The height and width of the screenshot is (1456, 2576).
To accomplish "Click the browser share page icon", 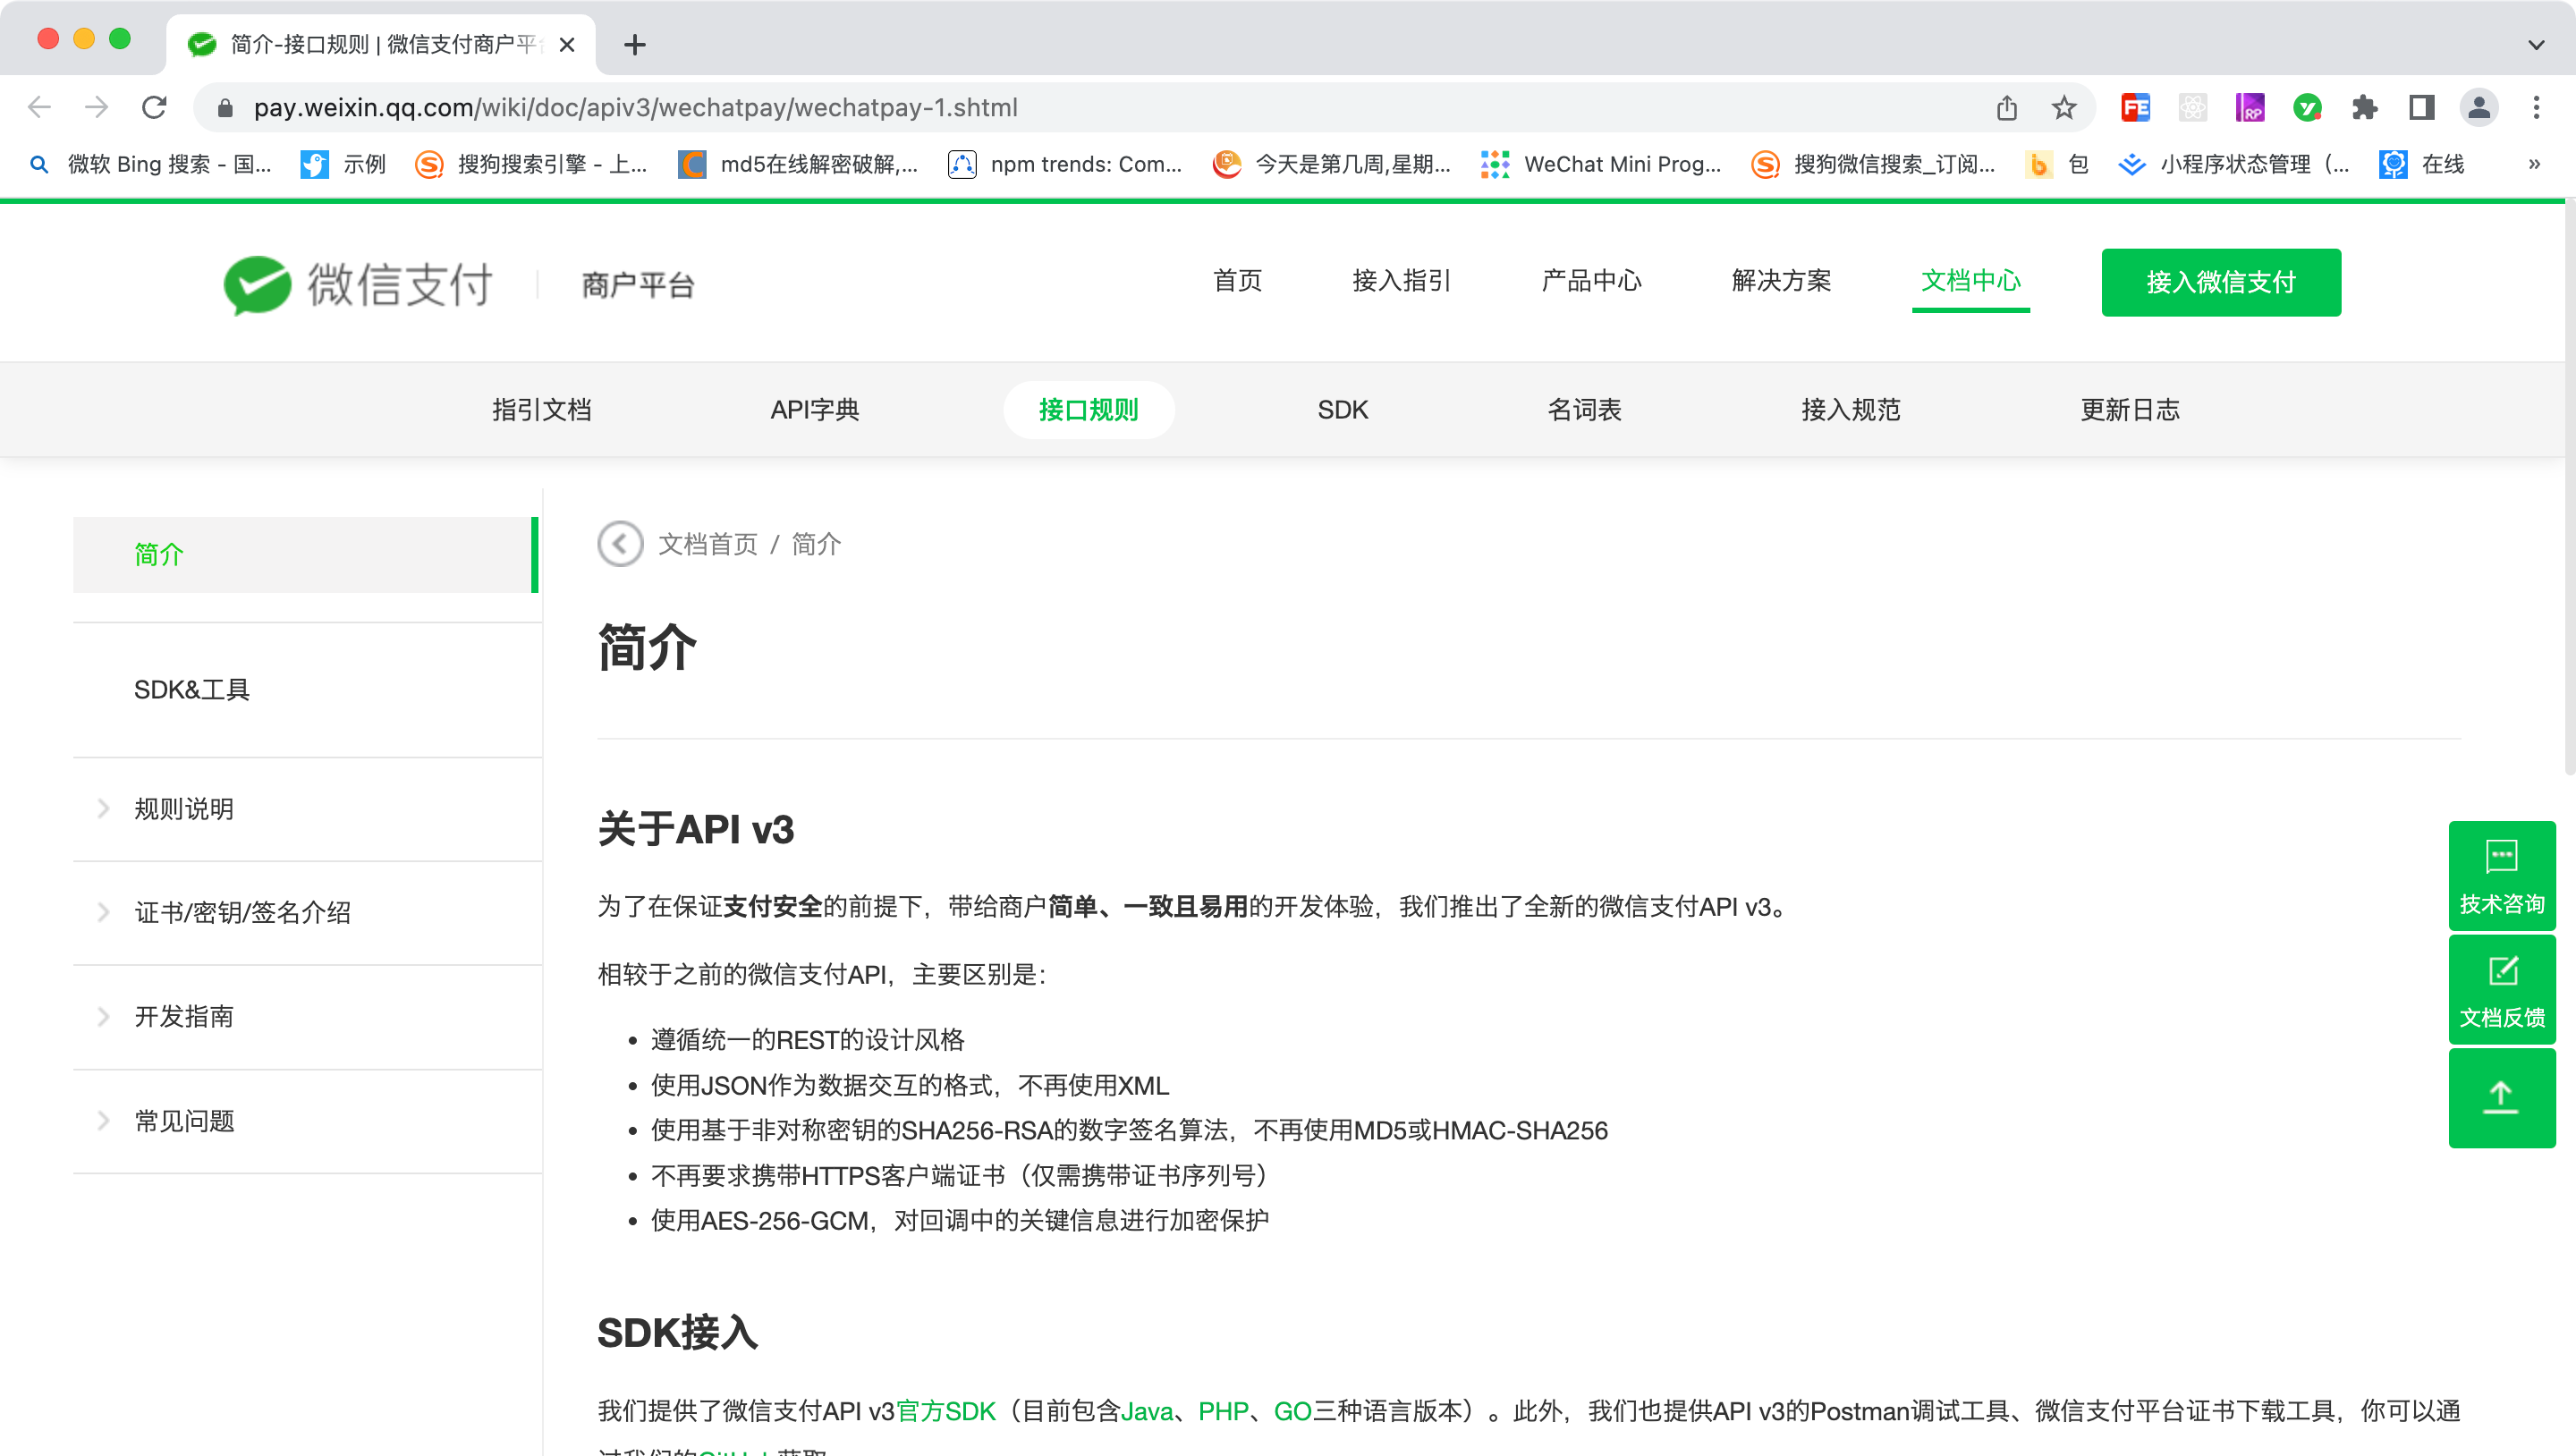I will 2006,108.
